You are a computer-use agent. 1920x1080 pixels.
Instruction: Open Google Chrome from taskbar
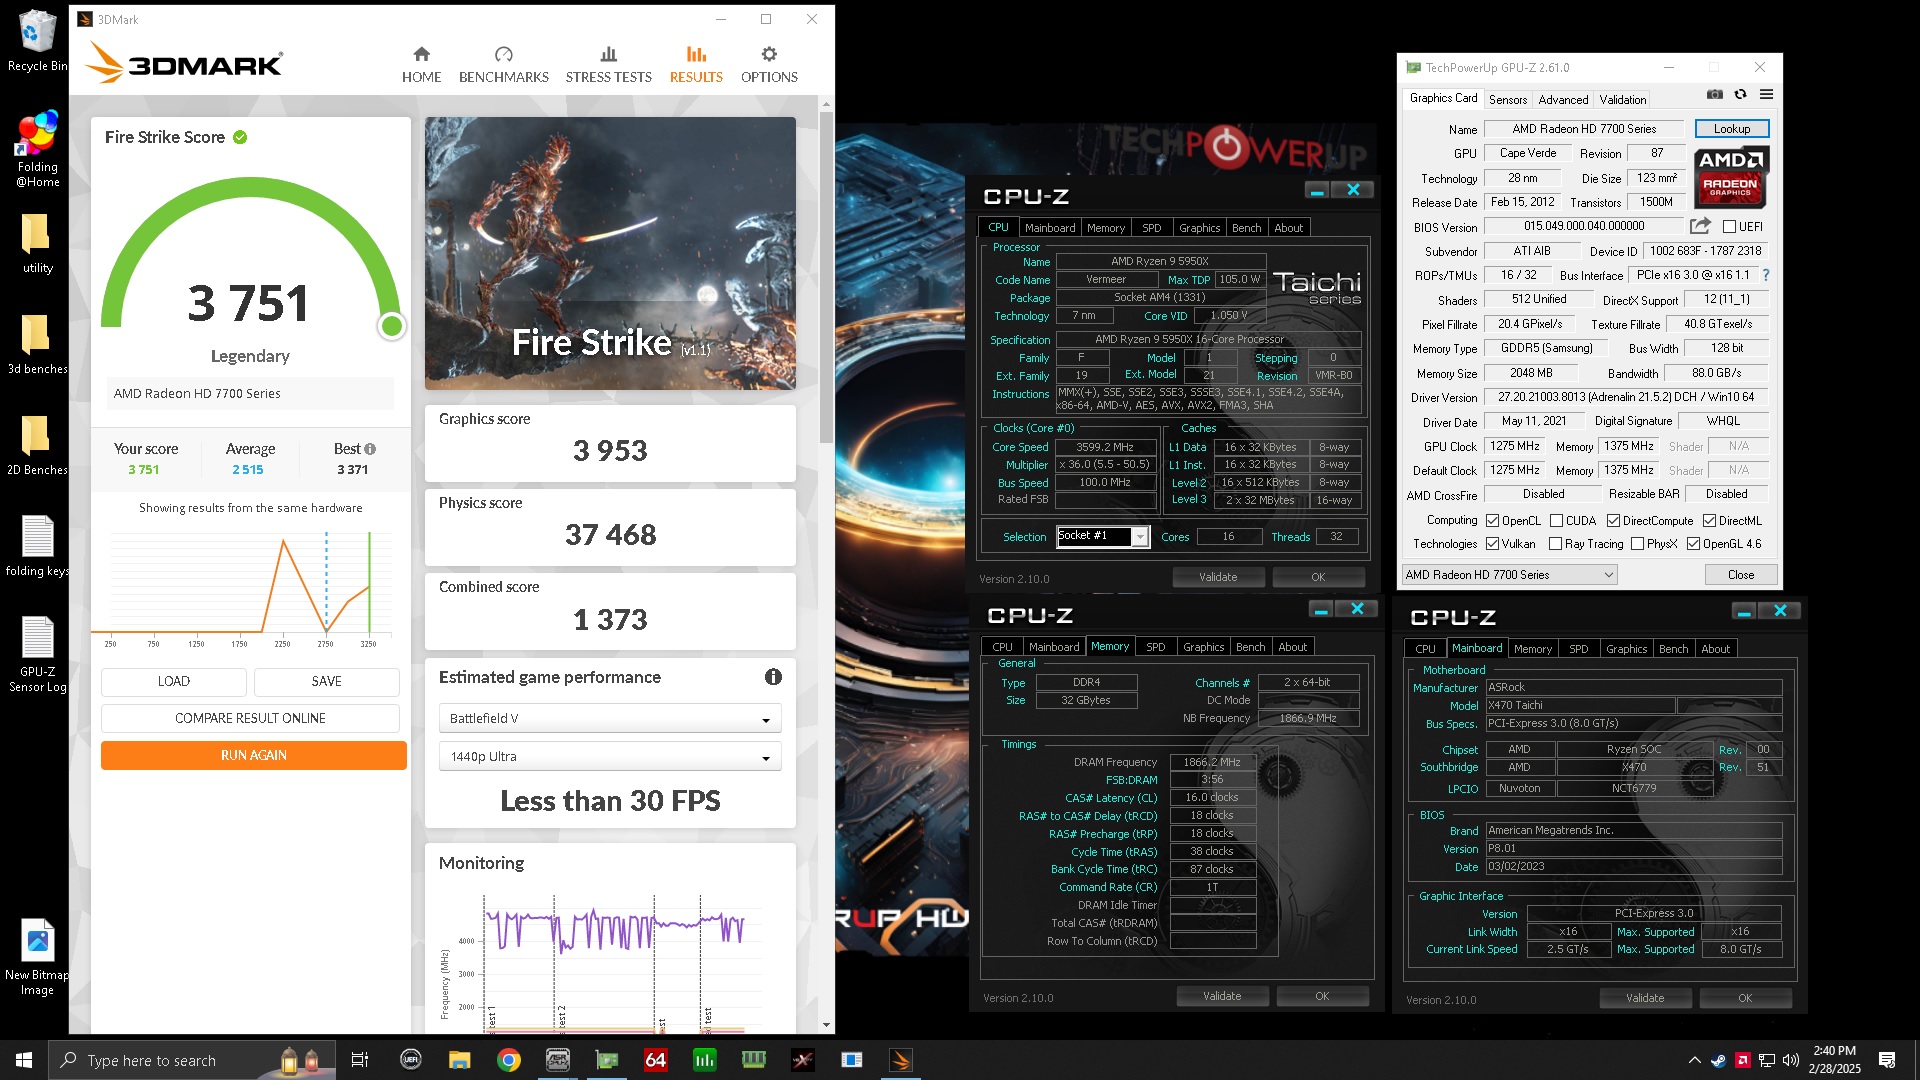pyautogui.click(x=509, y=1060)
